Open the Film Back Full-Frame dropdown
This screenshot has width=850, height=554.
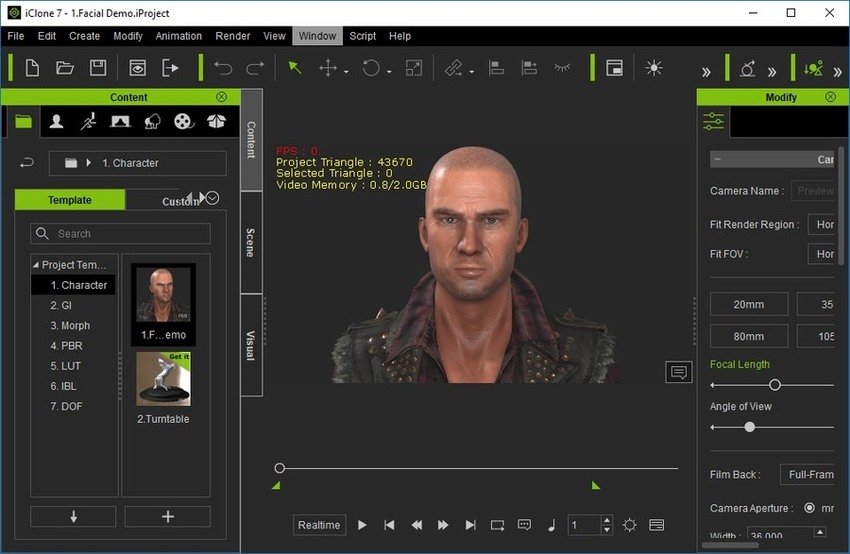point(807,474)
